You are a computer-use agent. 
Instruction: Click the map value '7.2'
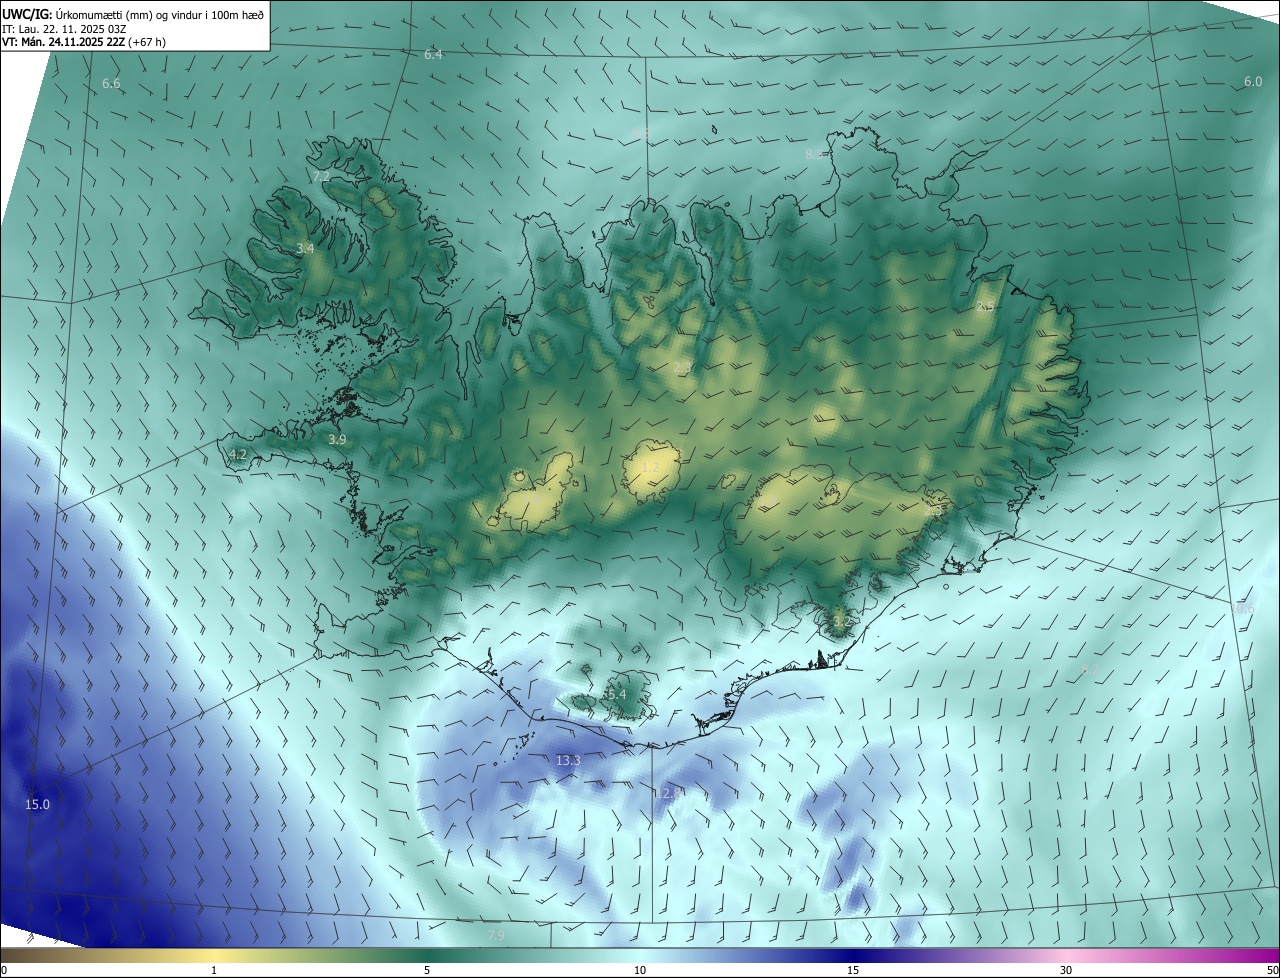(321, 176)
